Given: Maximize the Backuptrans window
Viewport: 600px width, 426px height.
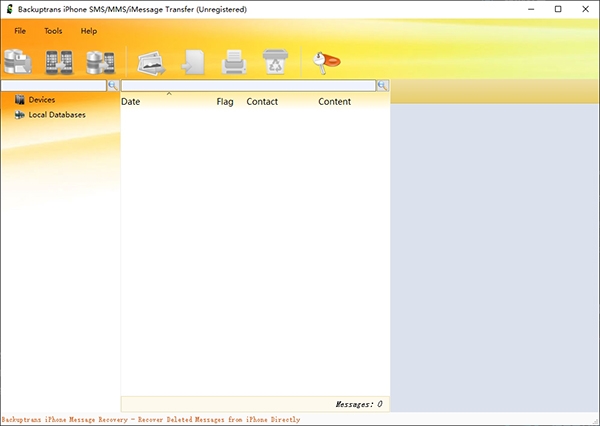Looking at the screenshot, I should click(x=558, y=9).
